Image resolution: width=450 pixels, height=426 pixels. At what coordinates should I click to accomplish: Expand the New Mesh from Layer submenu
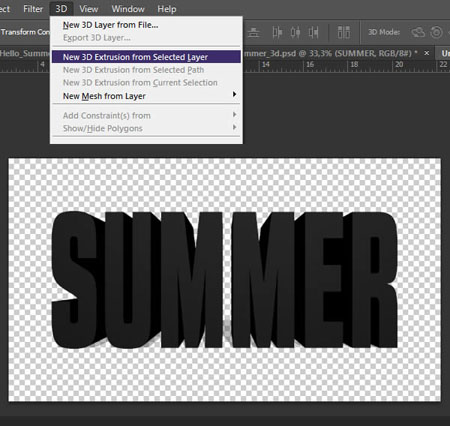pos(146,96)
